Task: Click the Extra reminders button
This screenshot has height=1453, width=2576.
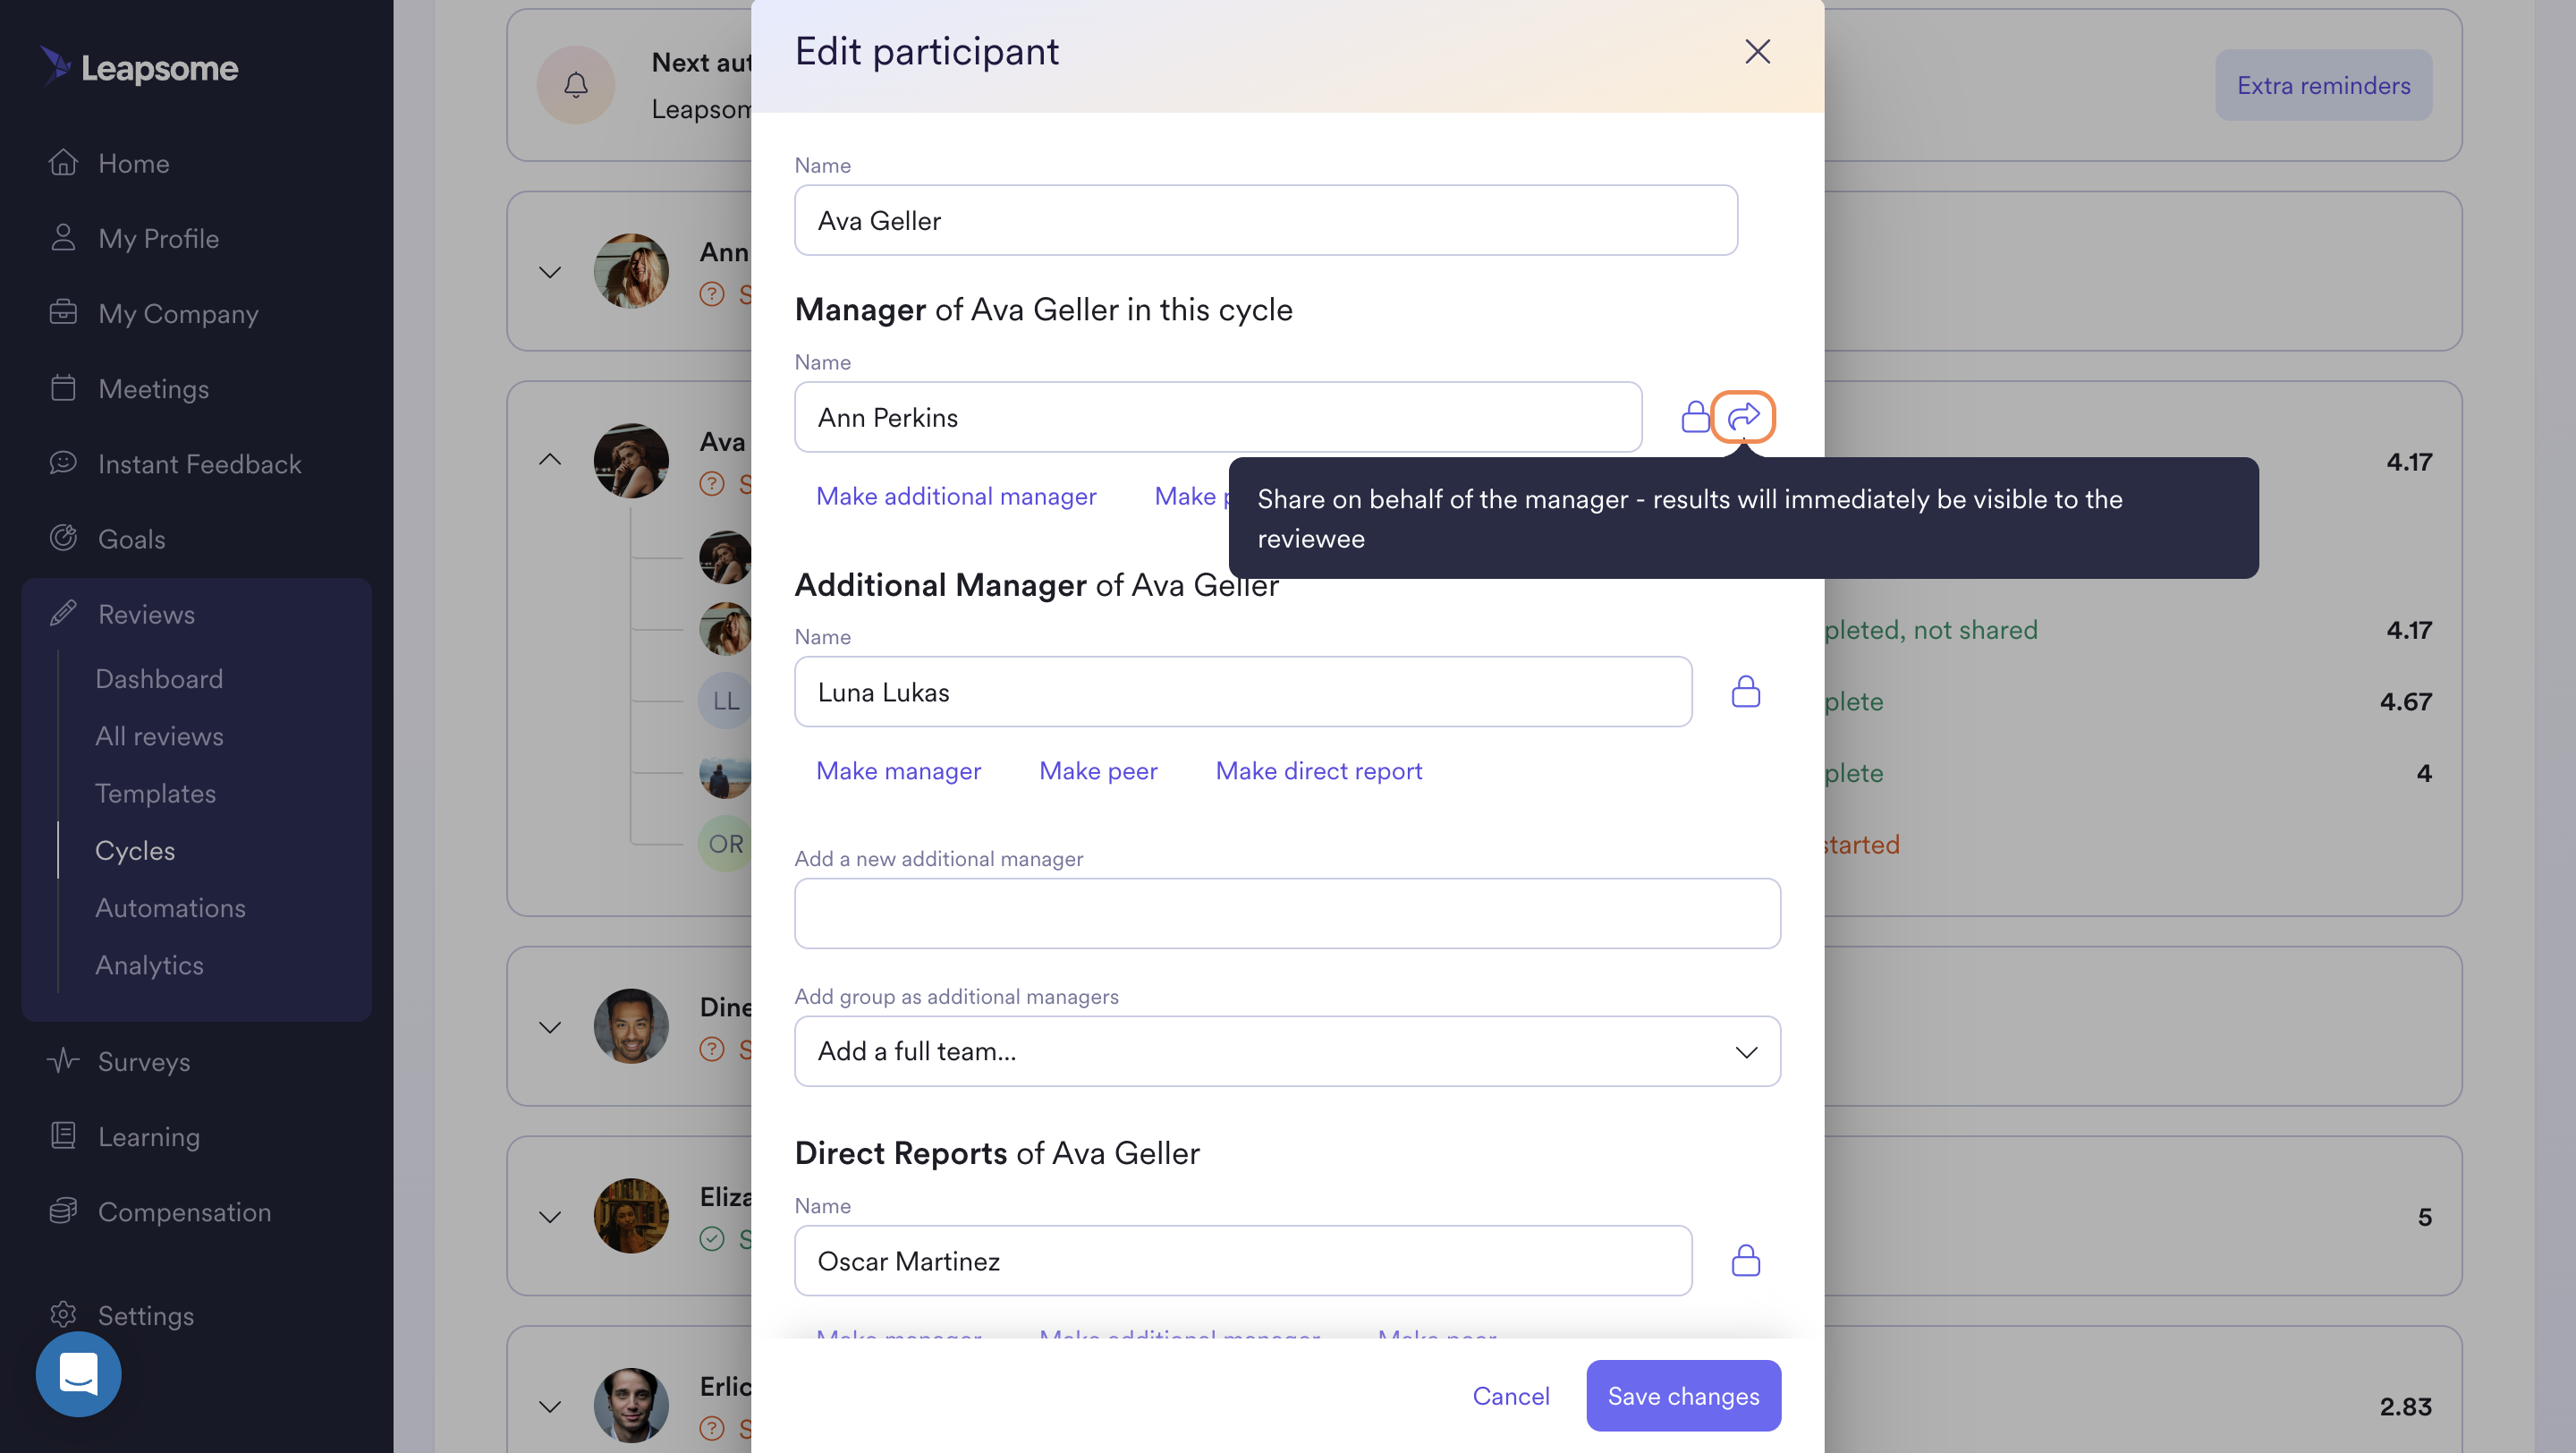Action: pyautogui.click(x=2323, y=85)
